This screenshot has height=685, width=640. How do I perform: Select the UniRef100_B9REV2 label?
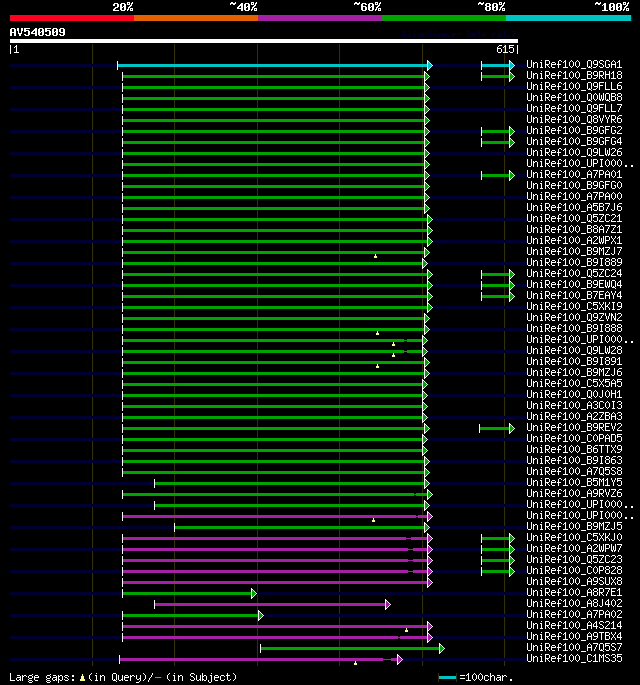[574, 428]
